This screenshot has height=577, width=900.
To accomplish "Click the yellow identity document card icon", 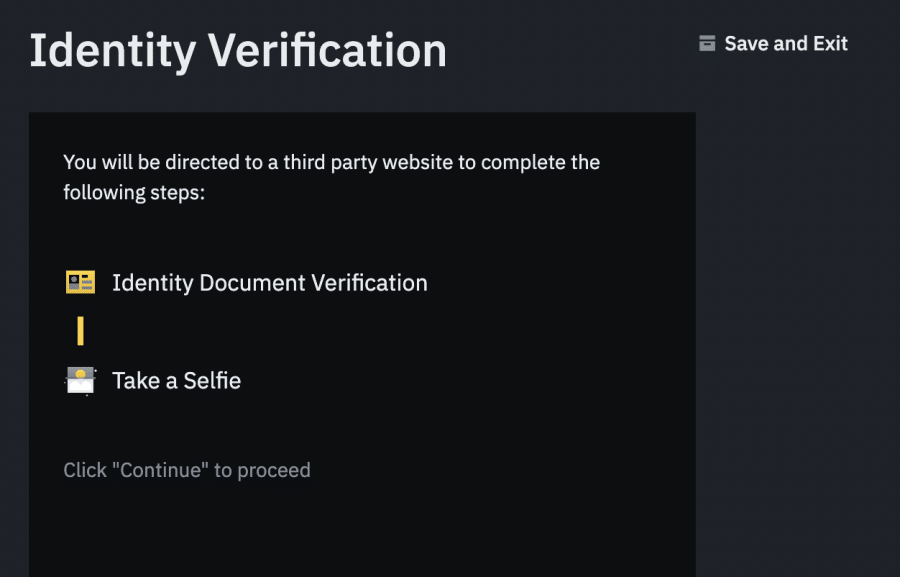I will [x=80, y=283].
